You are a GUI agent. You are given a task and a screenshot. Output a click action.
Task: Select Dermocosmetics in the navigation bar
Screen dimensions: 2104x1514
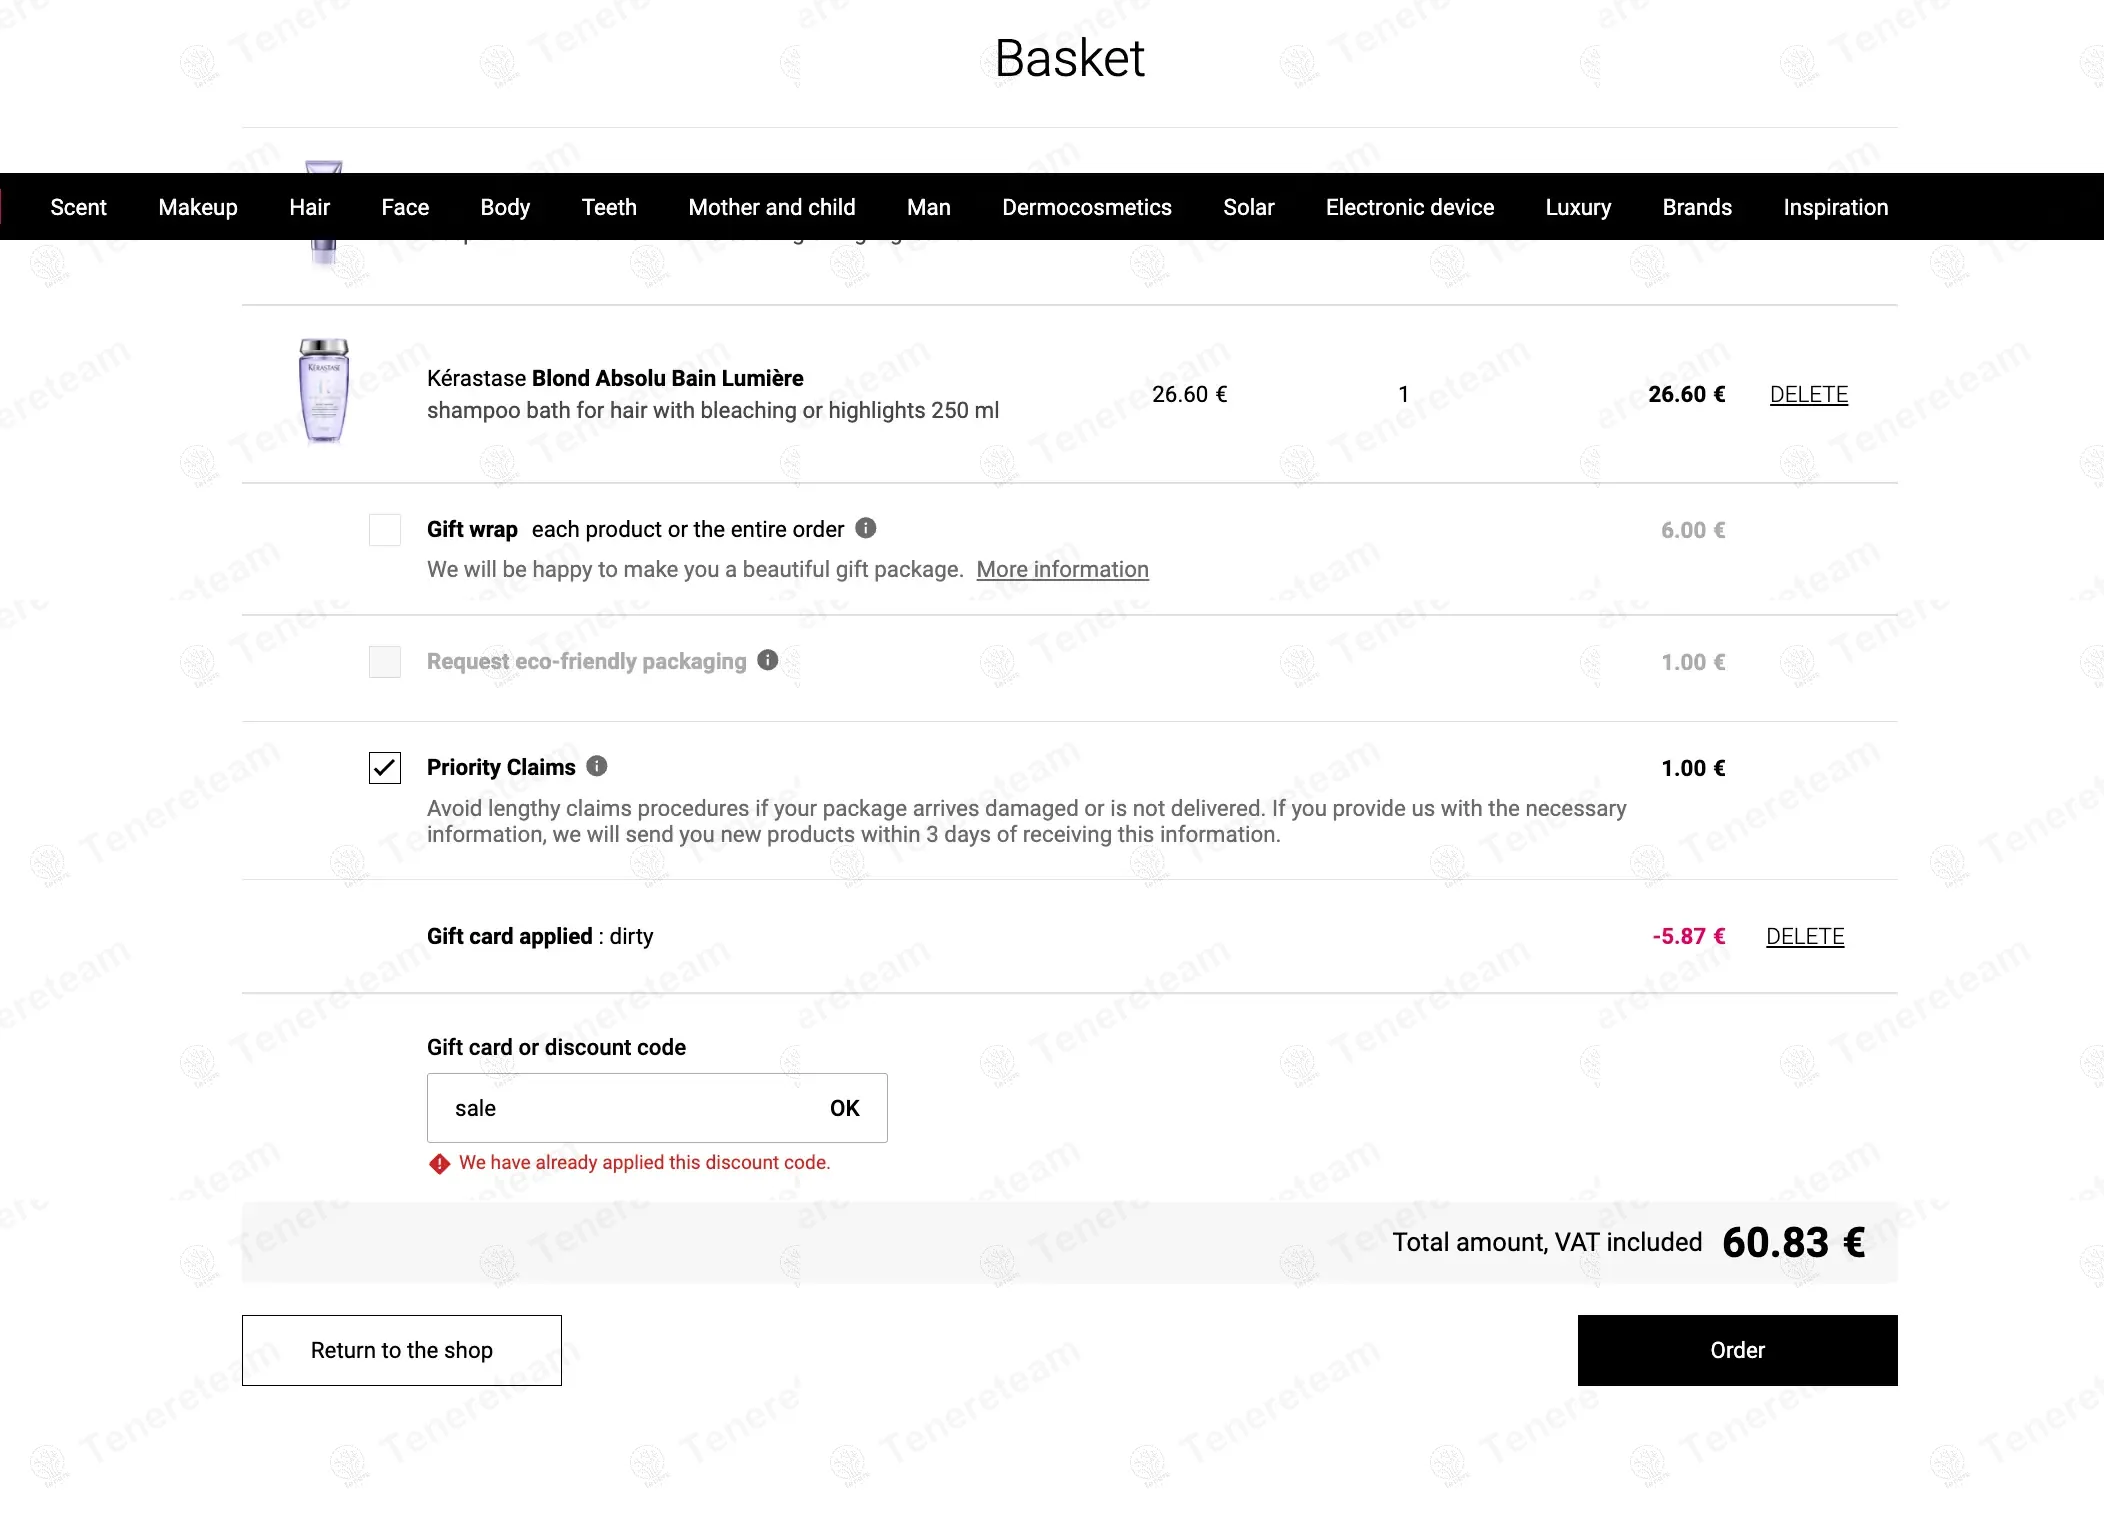(x=1087, y=207)
